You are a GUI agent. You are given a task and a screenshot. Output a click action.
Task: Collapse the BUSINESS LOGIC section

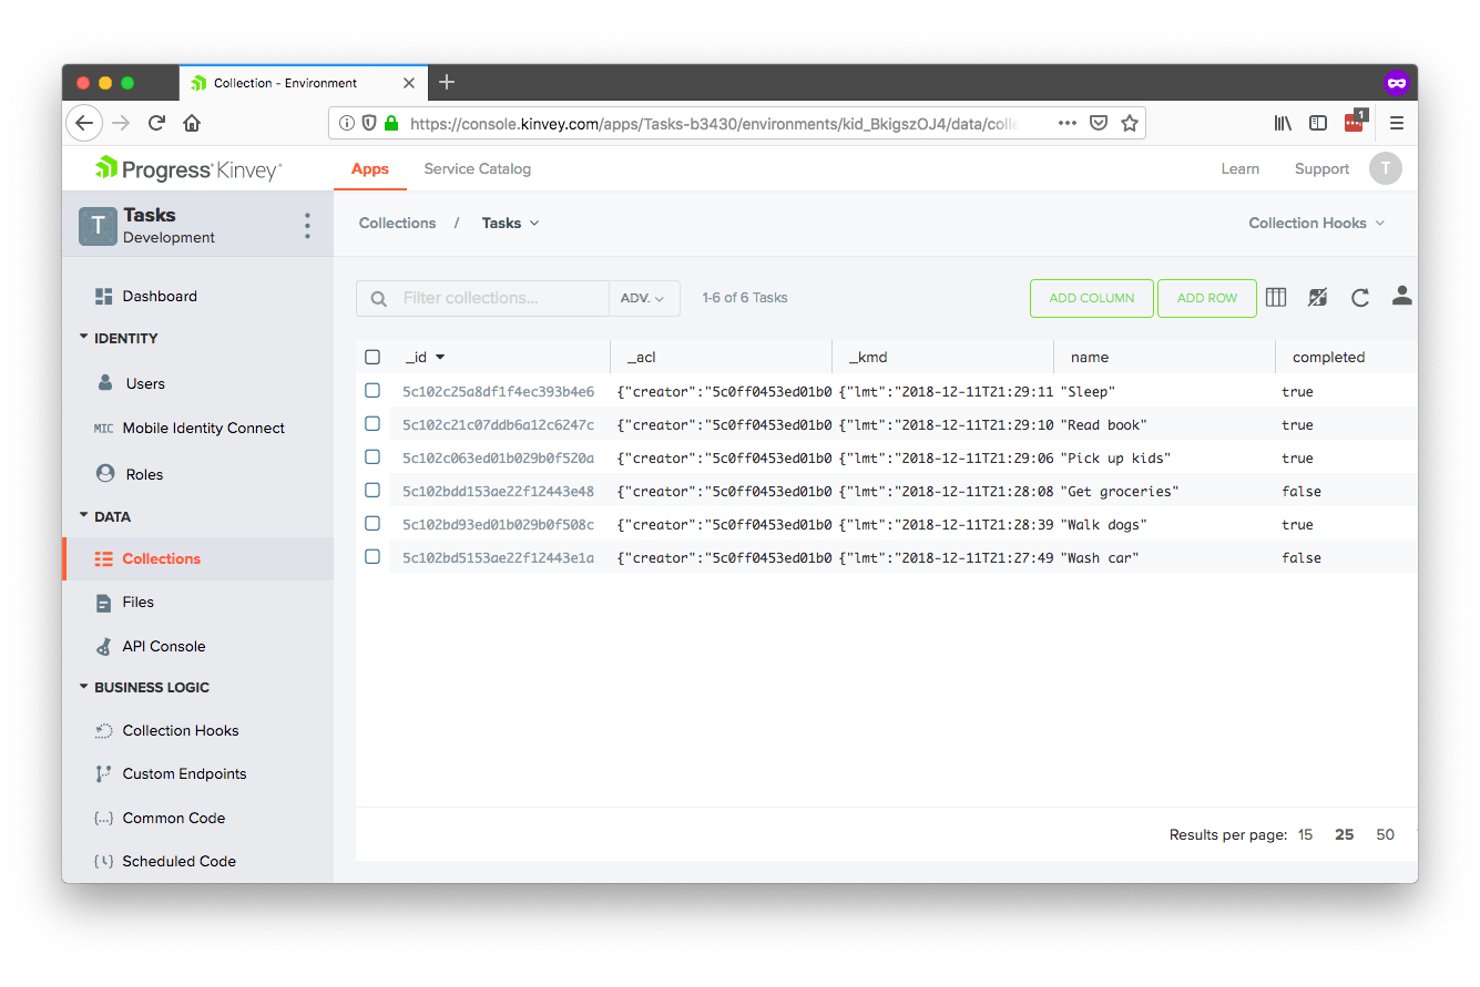click(144, 687)
